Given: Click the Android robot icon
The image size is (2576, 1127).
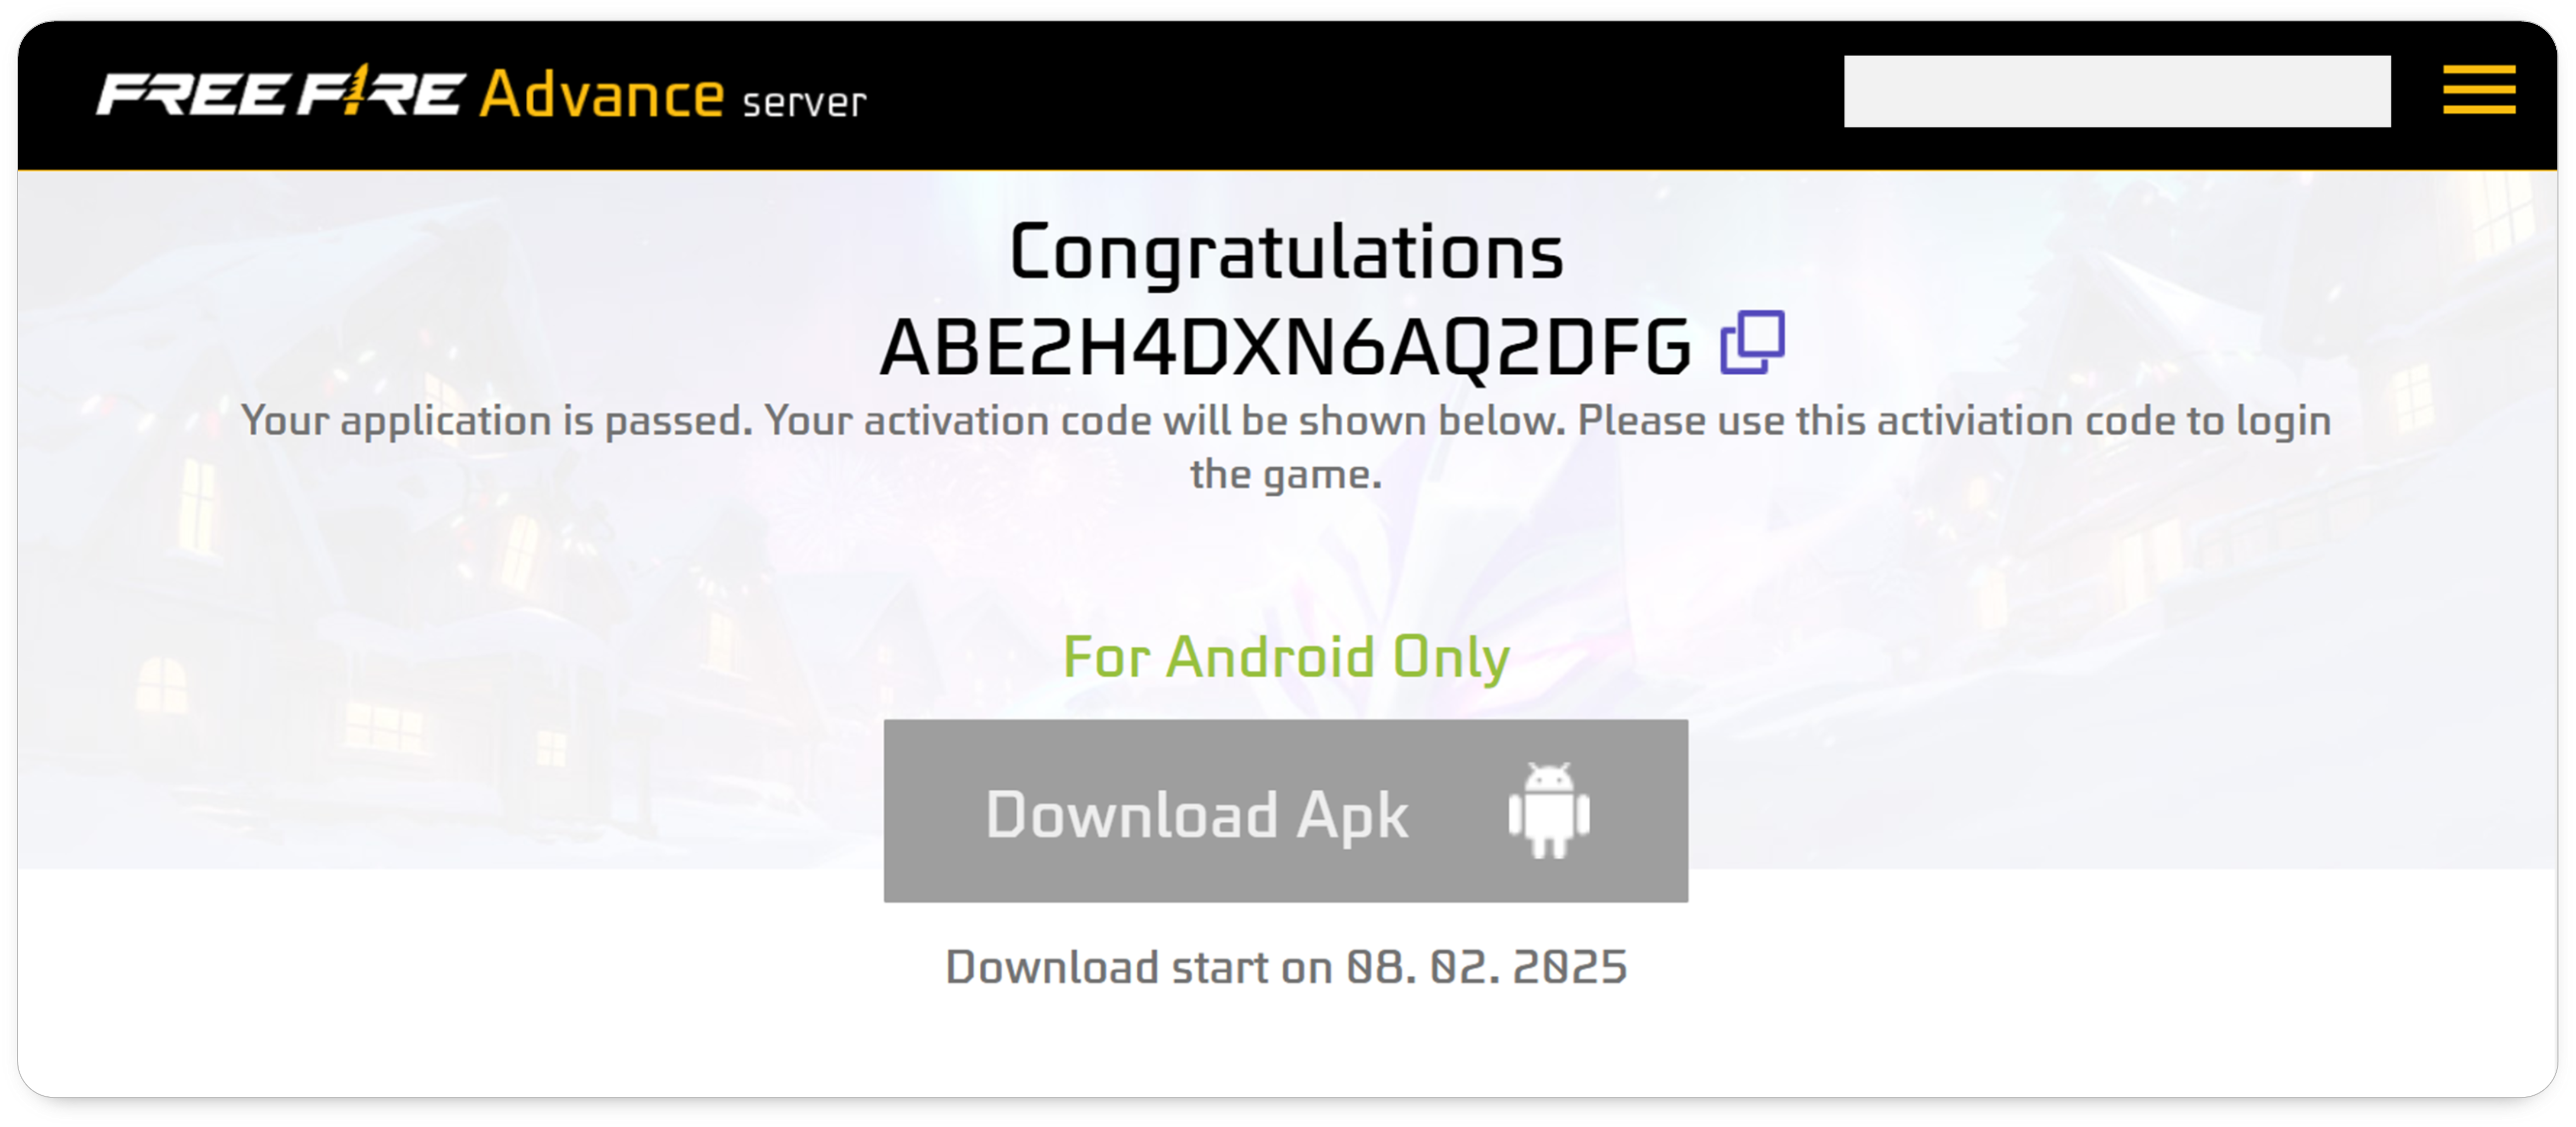Looking at the screenshot, I should (1548, 811).
